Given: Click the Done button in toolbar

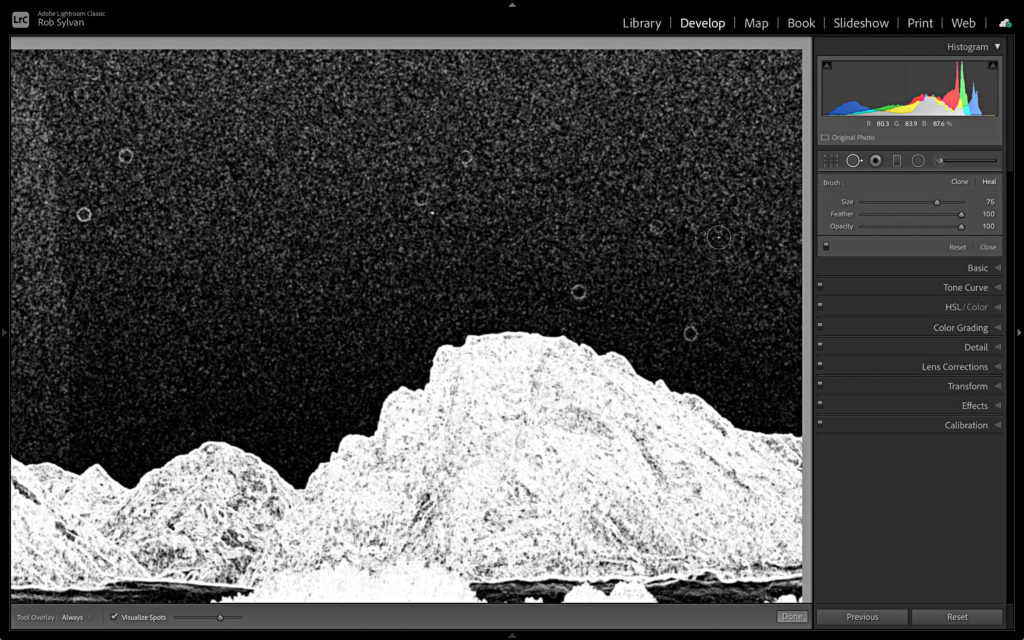Looking at the screenshot, I should tap(792, 617).
